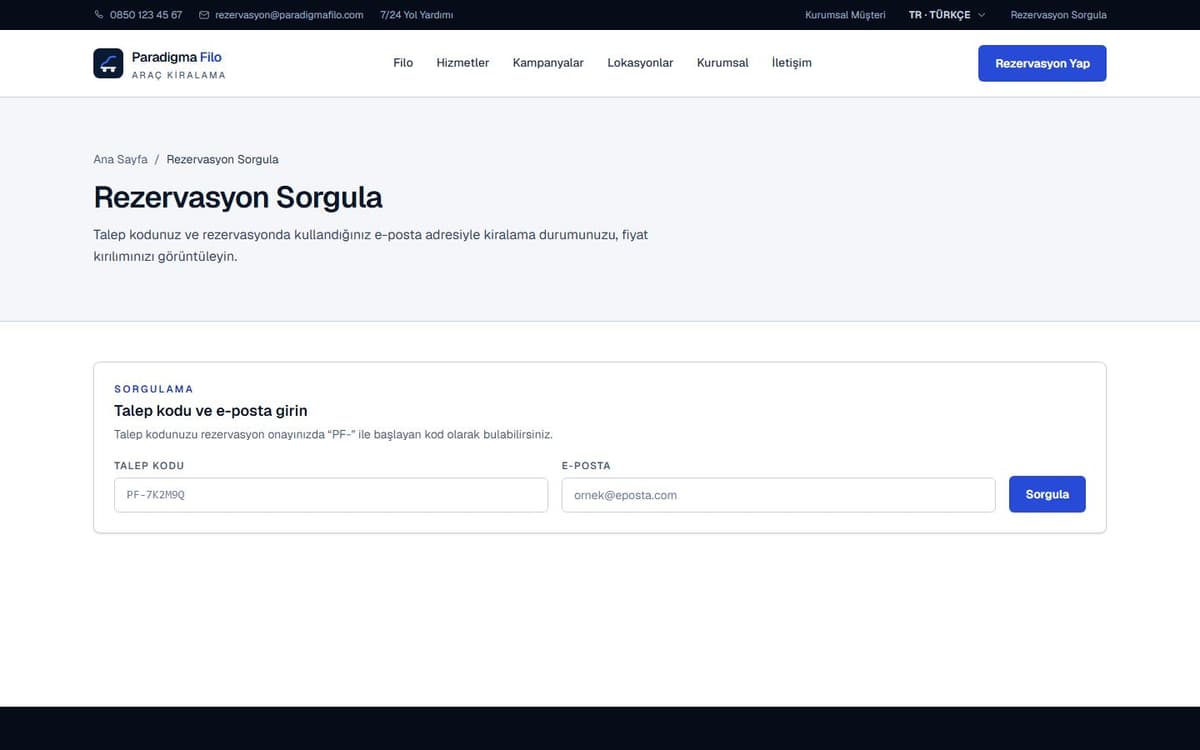Click the Paradigma Filo brand name

coord(177,57)
